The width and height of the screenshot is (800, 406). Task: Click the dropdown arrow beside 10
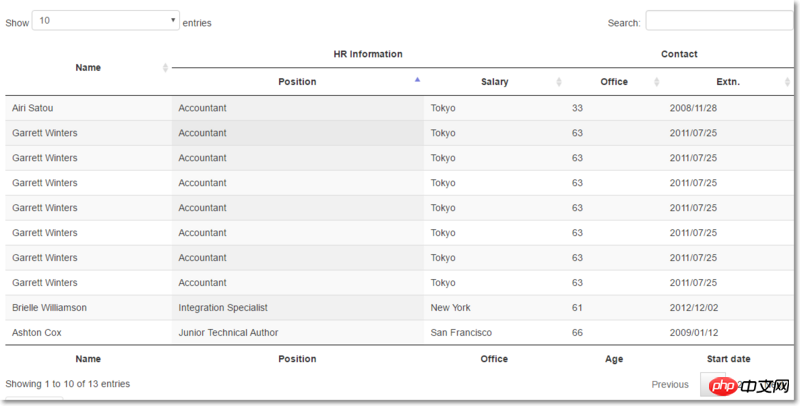173,20
